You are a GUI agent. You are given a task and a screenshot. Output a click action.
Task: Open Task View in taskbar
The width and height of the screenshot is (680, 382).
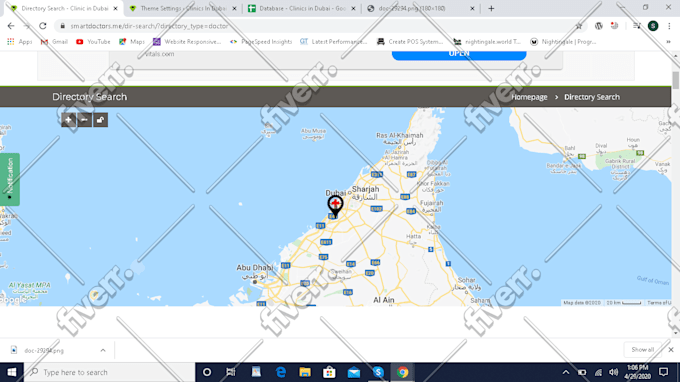point(231,372)
